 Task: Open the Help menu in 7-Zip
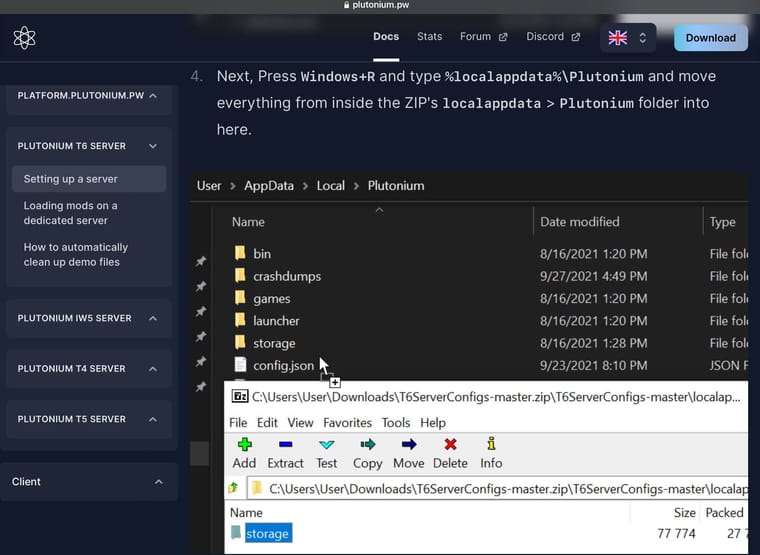point(433,423)
